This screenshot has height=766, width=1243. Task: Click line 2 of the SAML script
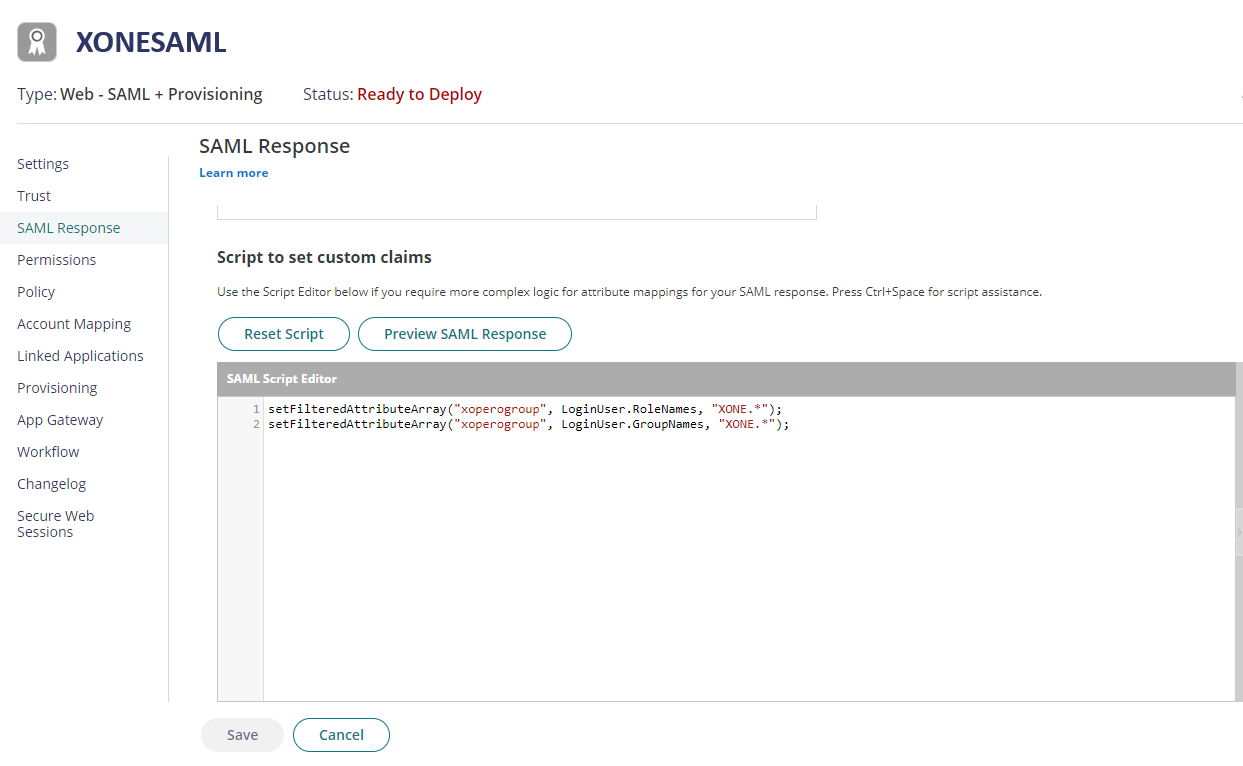(528, 424)
